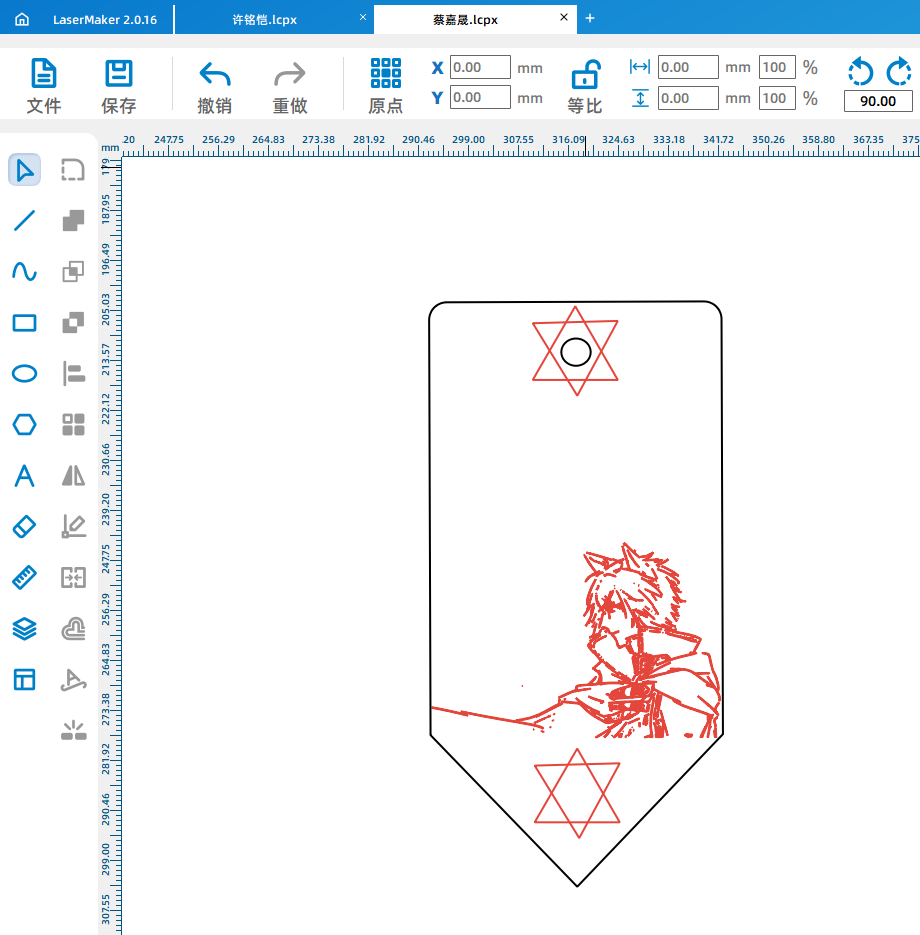
Task: Select the ellipse shape tool
Action: tap(25, 374)
